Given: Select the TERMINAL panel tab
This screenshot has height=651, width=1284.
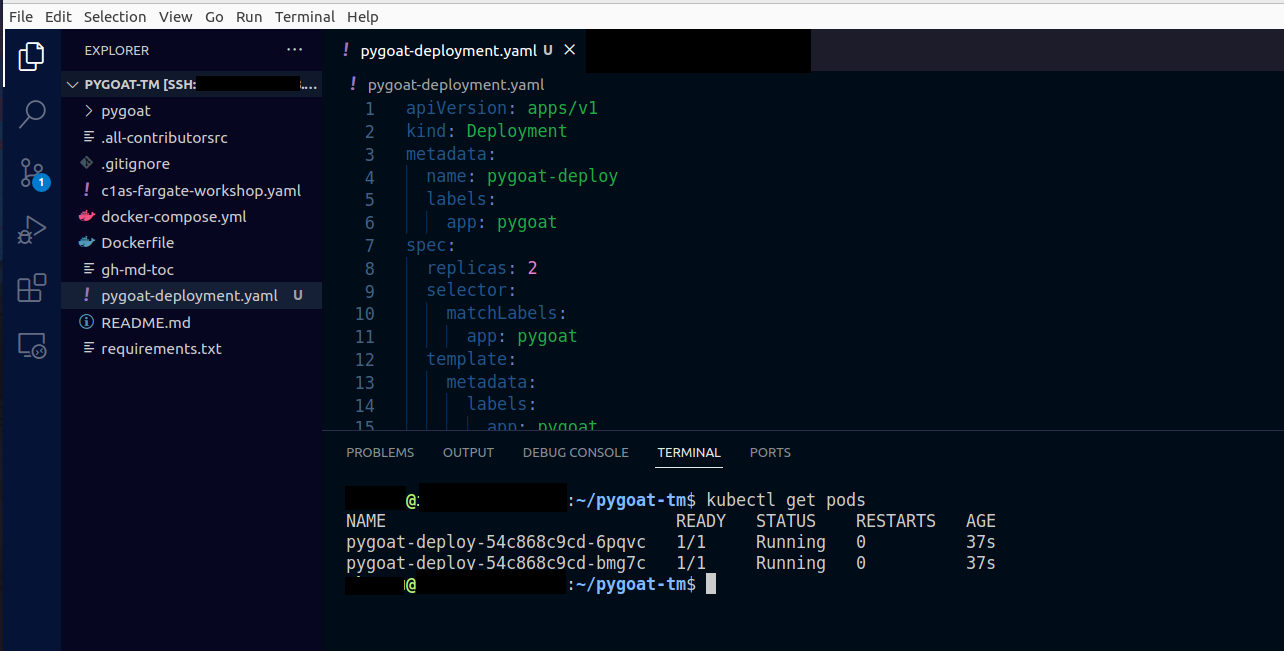Looking at the screenshot, I should (689, 453).
